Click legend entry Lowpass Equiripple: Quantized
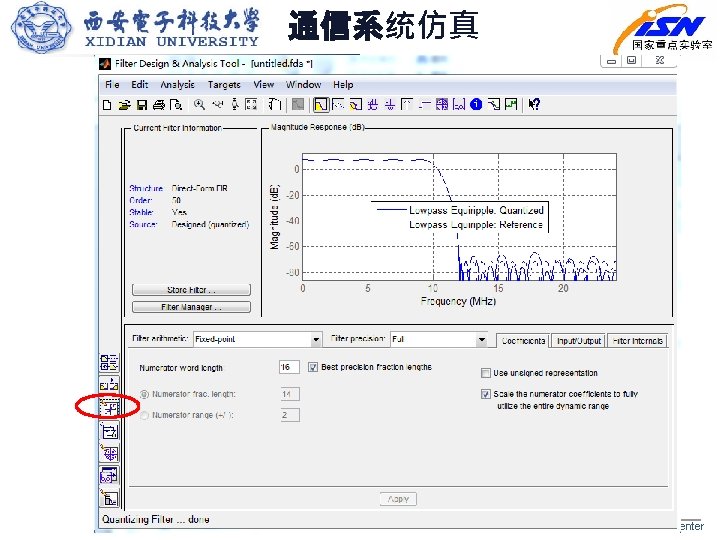This screenshot has height=540, width=720. pos(476,210)
